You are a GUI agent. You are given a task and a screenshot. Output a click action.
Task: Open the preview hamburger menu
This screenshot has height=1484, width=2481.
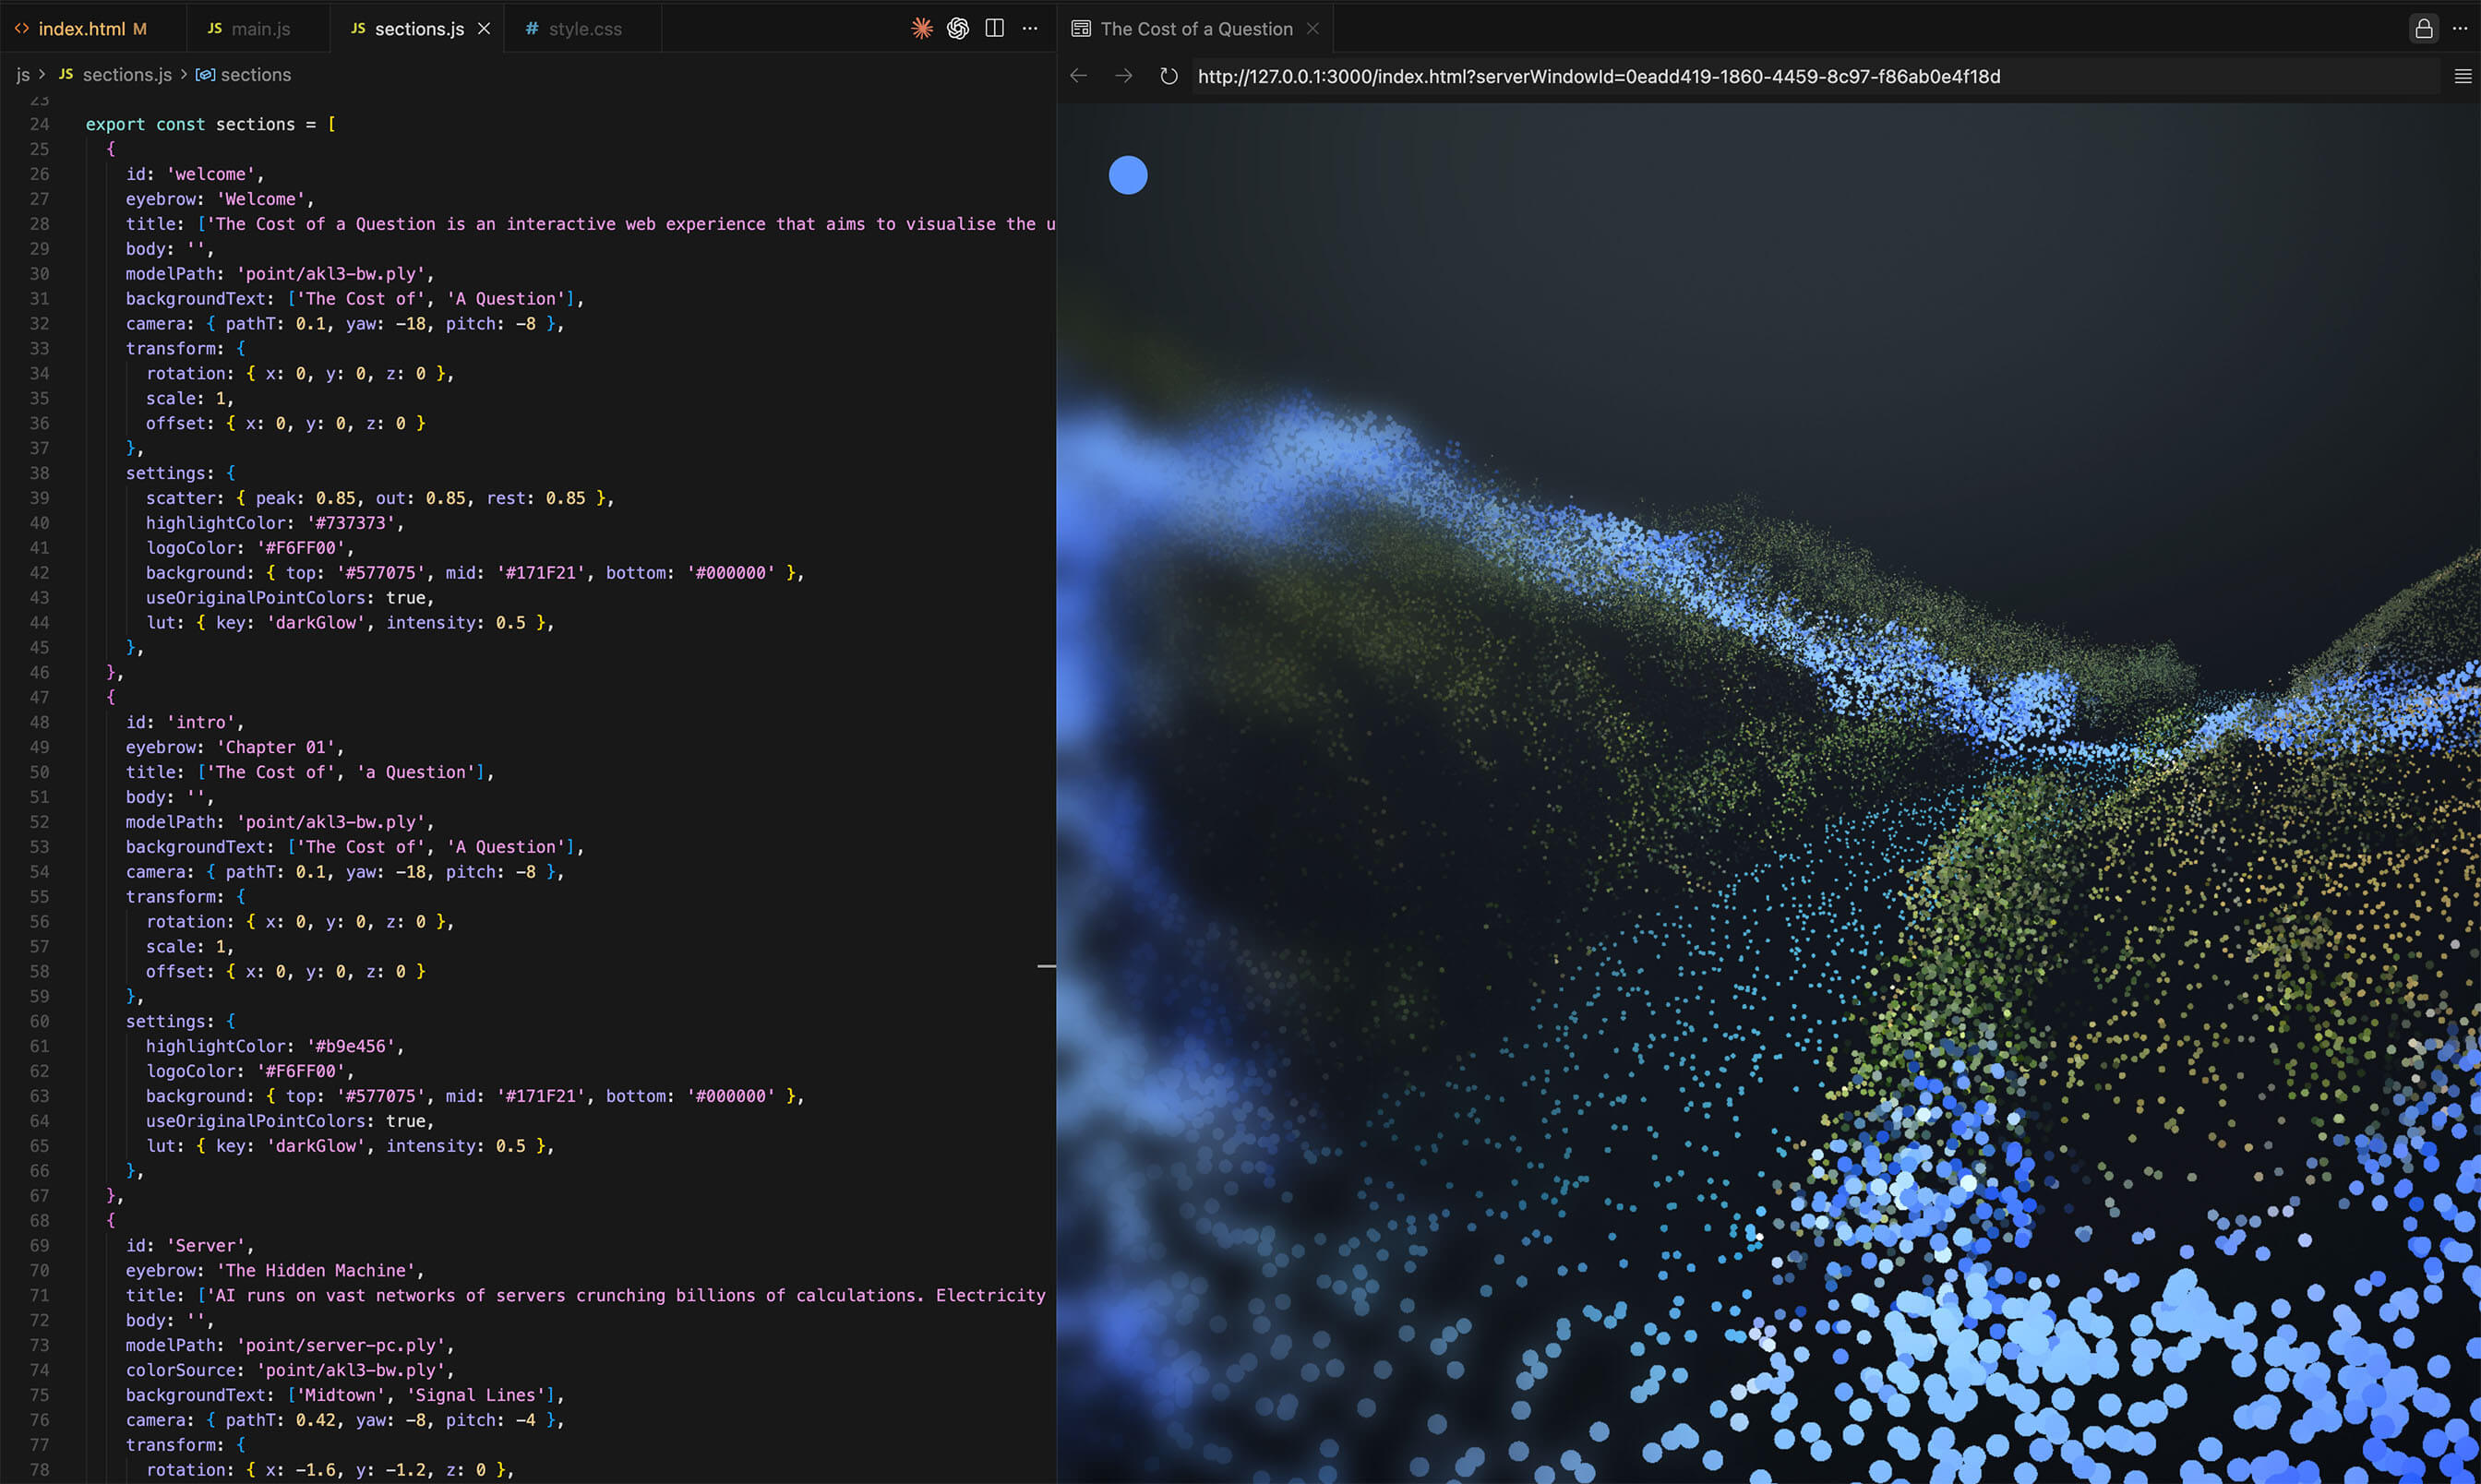2462,76
